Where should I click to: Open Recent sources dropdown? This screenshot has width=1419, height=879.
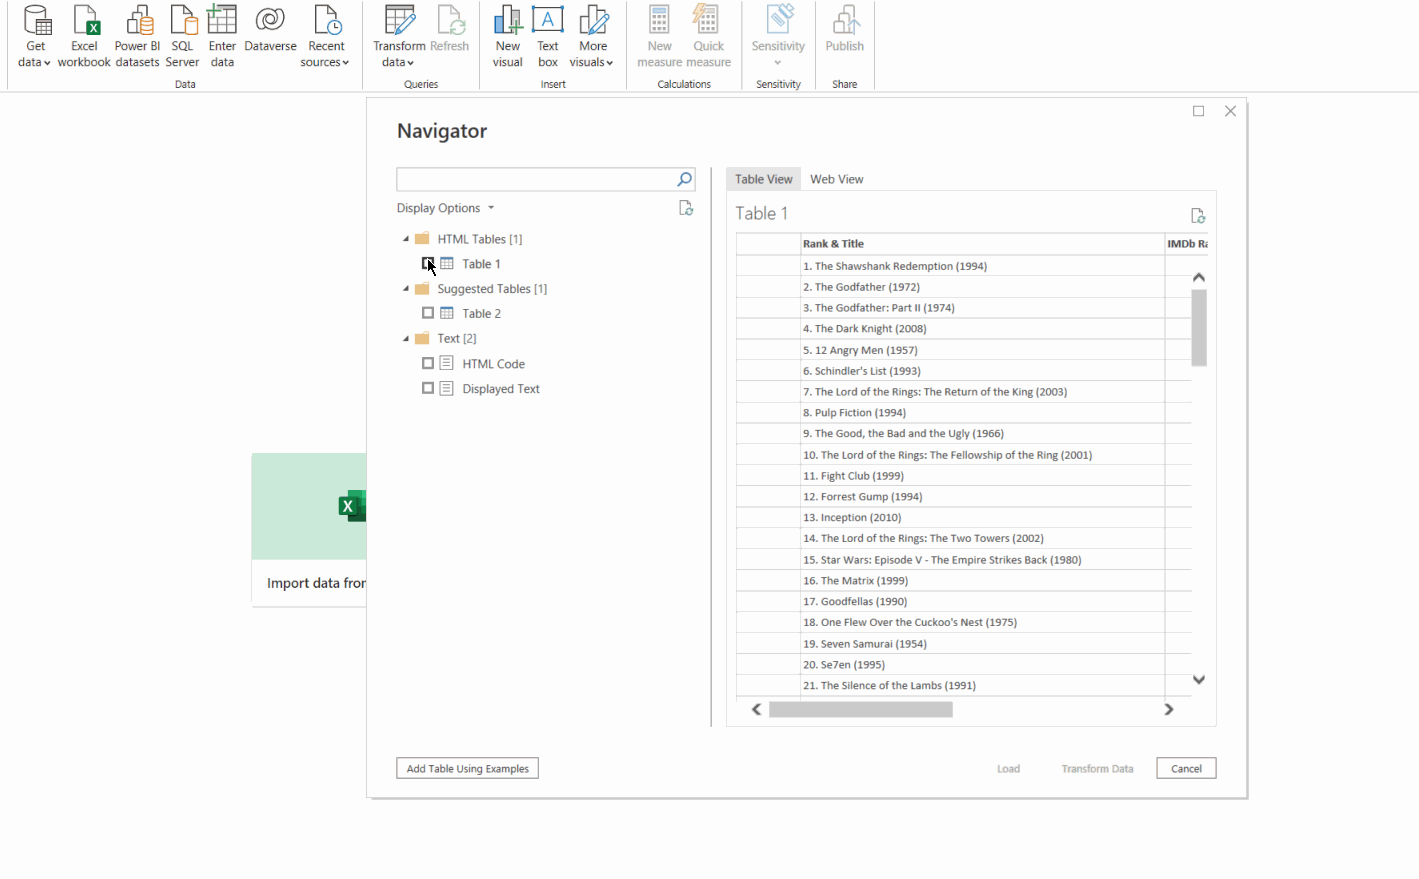pyautogui.click(x=326, y=37)
